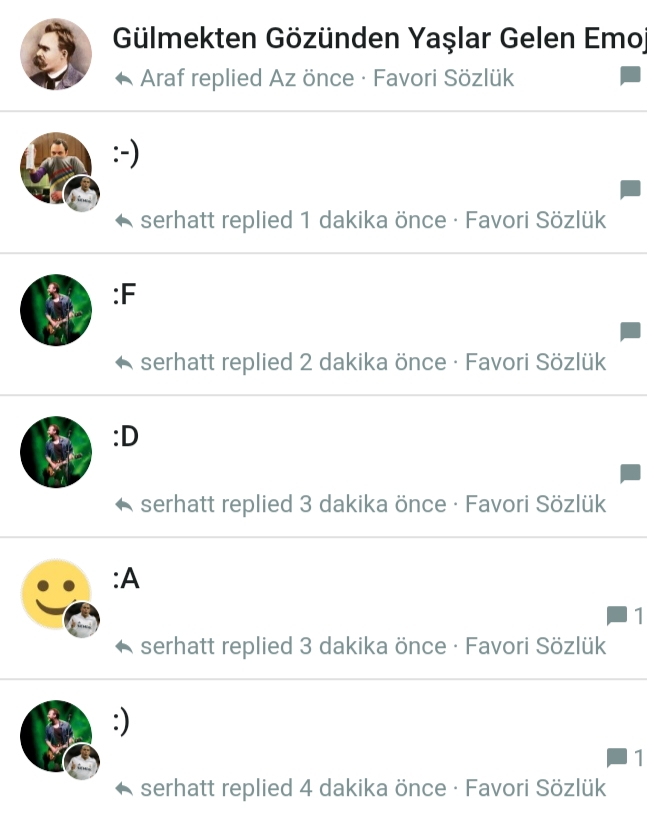Click the comment icon on the ":F" thread
647x814 pixels.
(630, 331)
